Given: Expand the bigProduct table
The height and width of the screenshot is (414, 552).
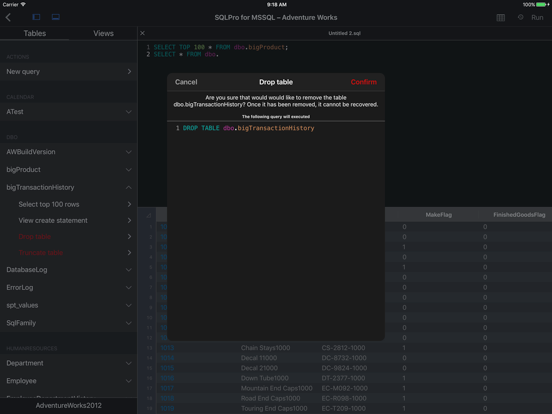Looking at the screenshot, I should point(69,170).
